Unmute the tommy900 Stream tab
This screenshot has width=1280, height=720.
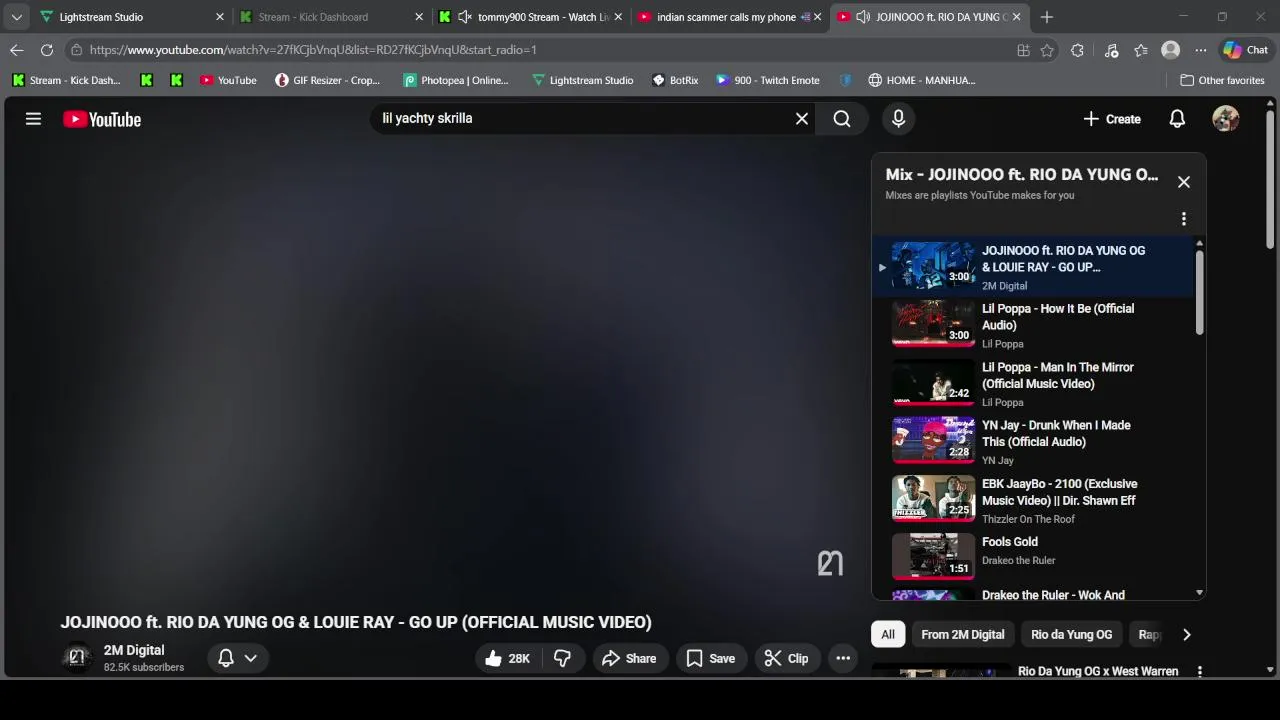point(464,17)
